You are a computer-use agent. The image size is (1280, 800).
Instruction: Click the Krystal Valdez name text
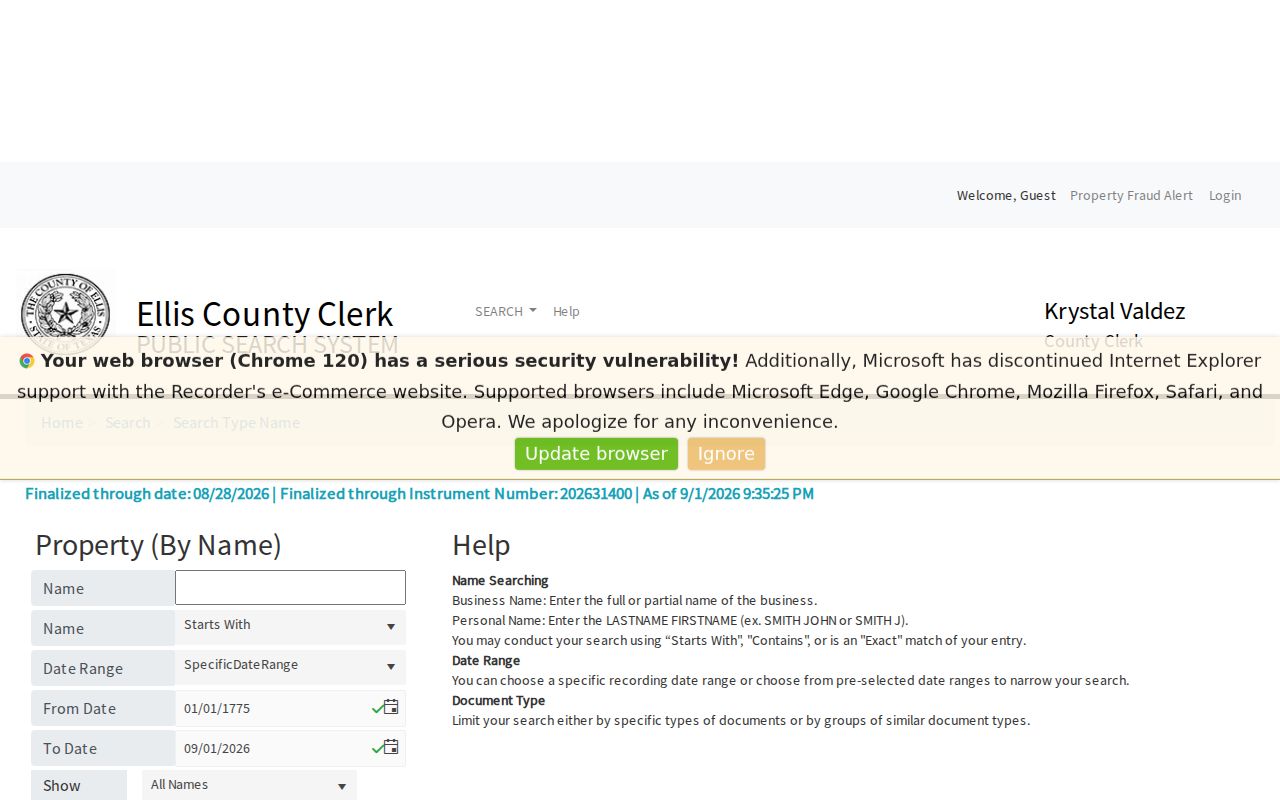point(1114,311)
